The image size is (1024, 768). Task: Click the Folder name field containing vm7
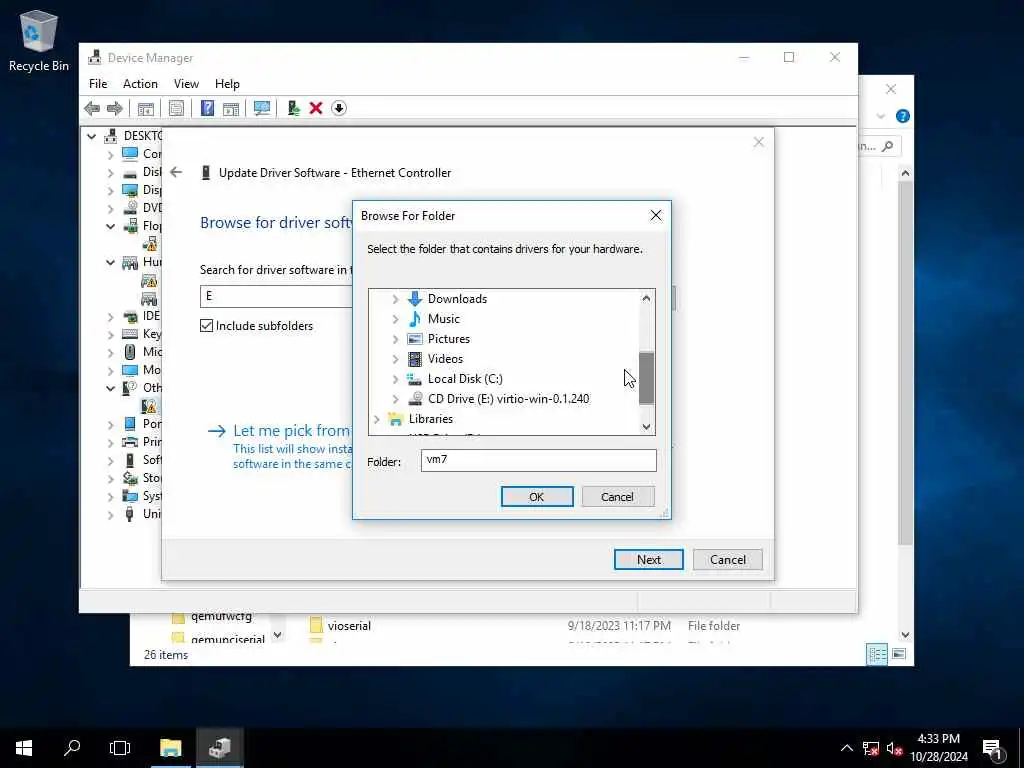click(538, 460)
